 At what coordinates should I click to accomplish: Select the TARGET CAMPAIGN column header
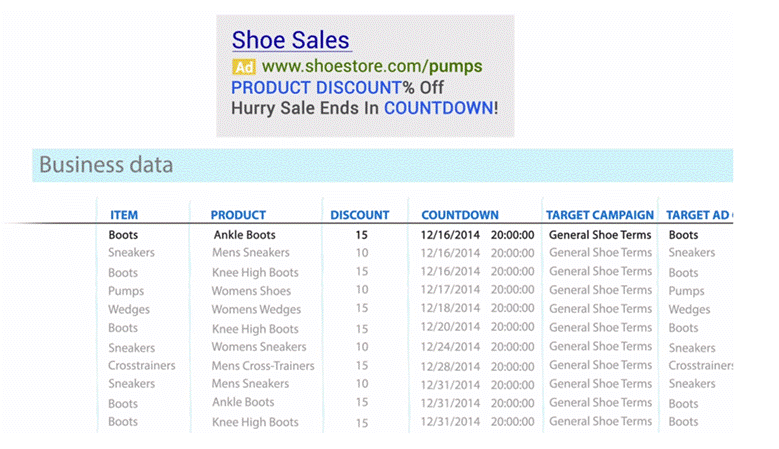point(600,215)
